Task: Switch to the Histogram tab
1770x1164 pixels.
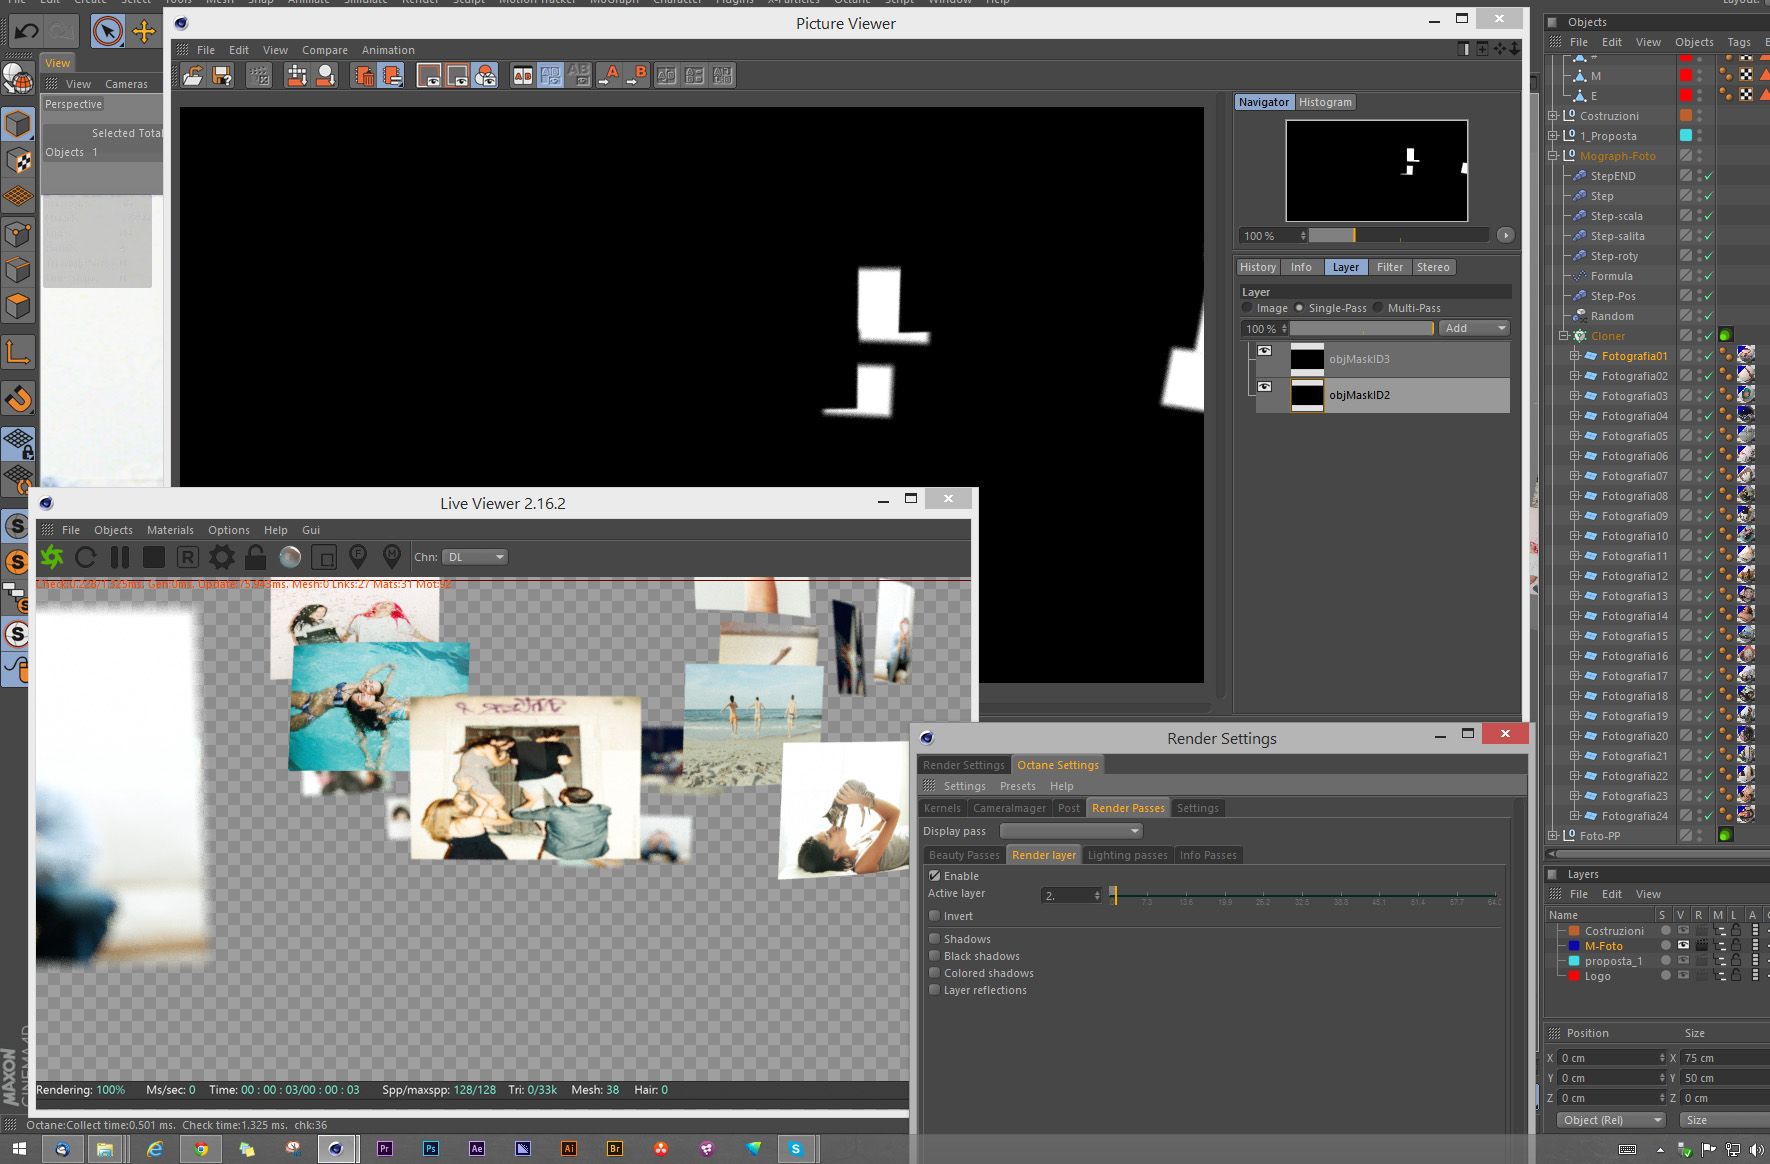Action: pyautogui.click(x=1325, y=102)
